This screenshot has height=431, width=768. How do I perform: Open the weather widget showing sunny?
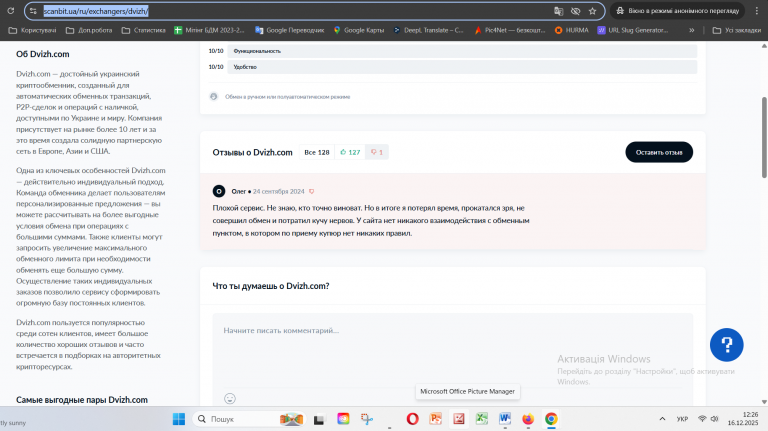[13, 423]
